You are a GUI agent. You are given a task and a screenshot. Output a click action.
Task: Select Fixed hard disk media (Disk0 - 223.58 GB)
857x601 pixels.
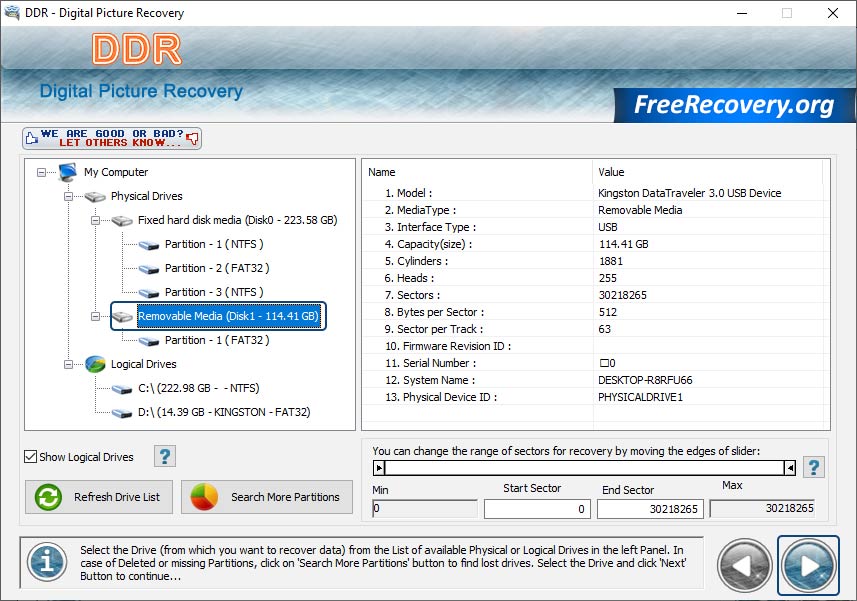tap(237, 220)
